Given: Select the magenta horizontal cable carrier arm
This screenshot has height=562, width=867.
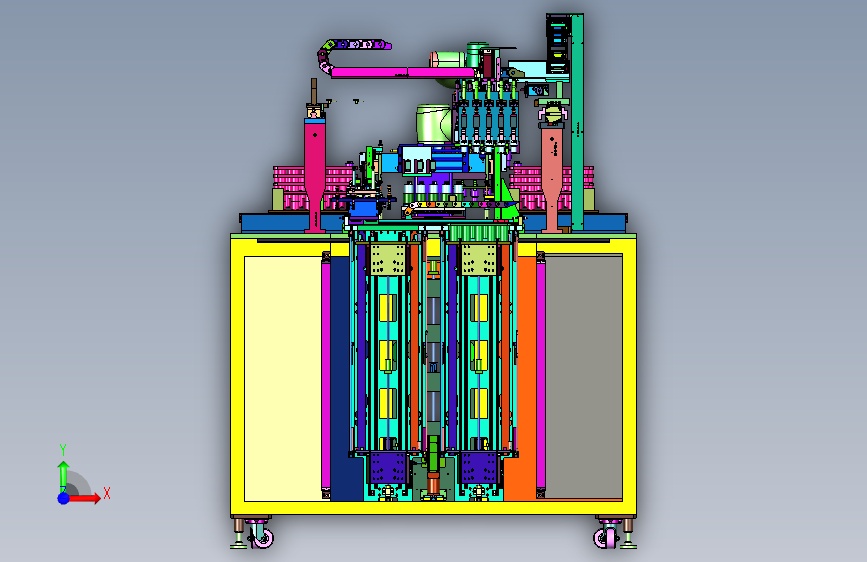Looking at the screenshot, I should [403, 72].
